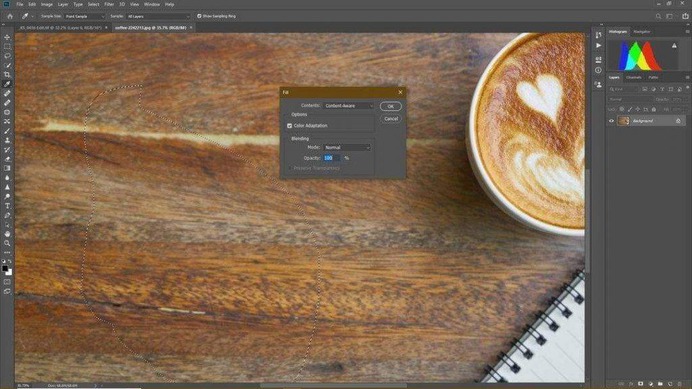Image resolution: width=692 pixels, height=389 pixels.
Task: Select the Eraser tool
Action: coord(7,159)
